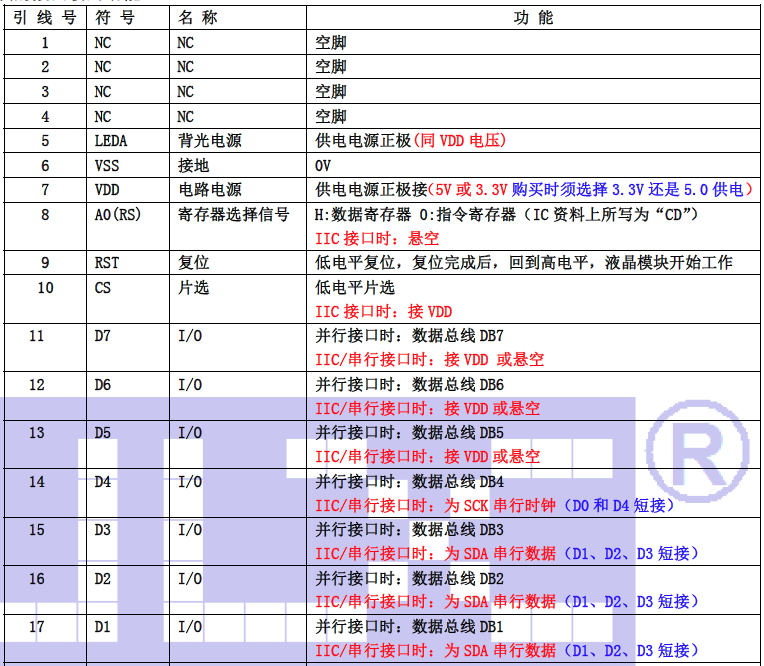Click the 功能 column header
Screen dimensions: 764x666
pos(533,18)
